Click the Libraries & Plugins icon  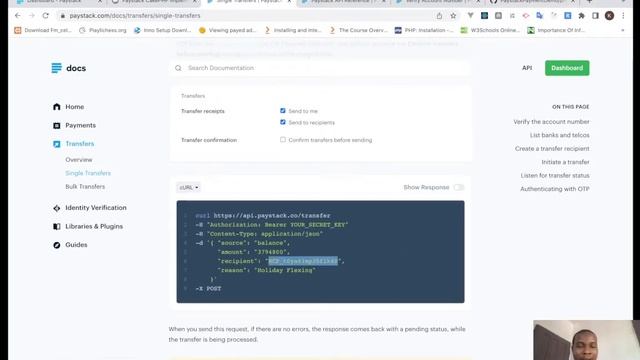click(57, 227)
